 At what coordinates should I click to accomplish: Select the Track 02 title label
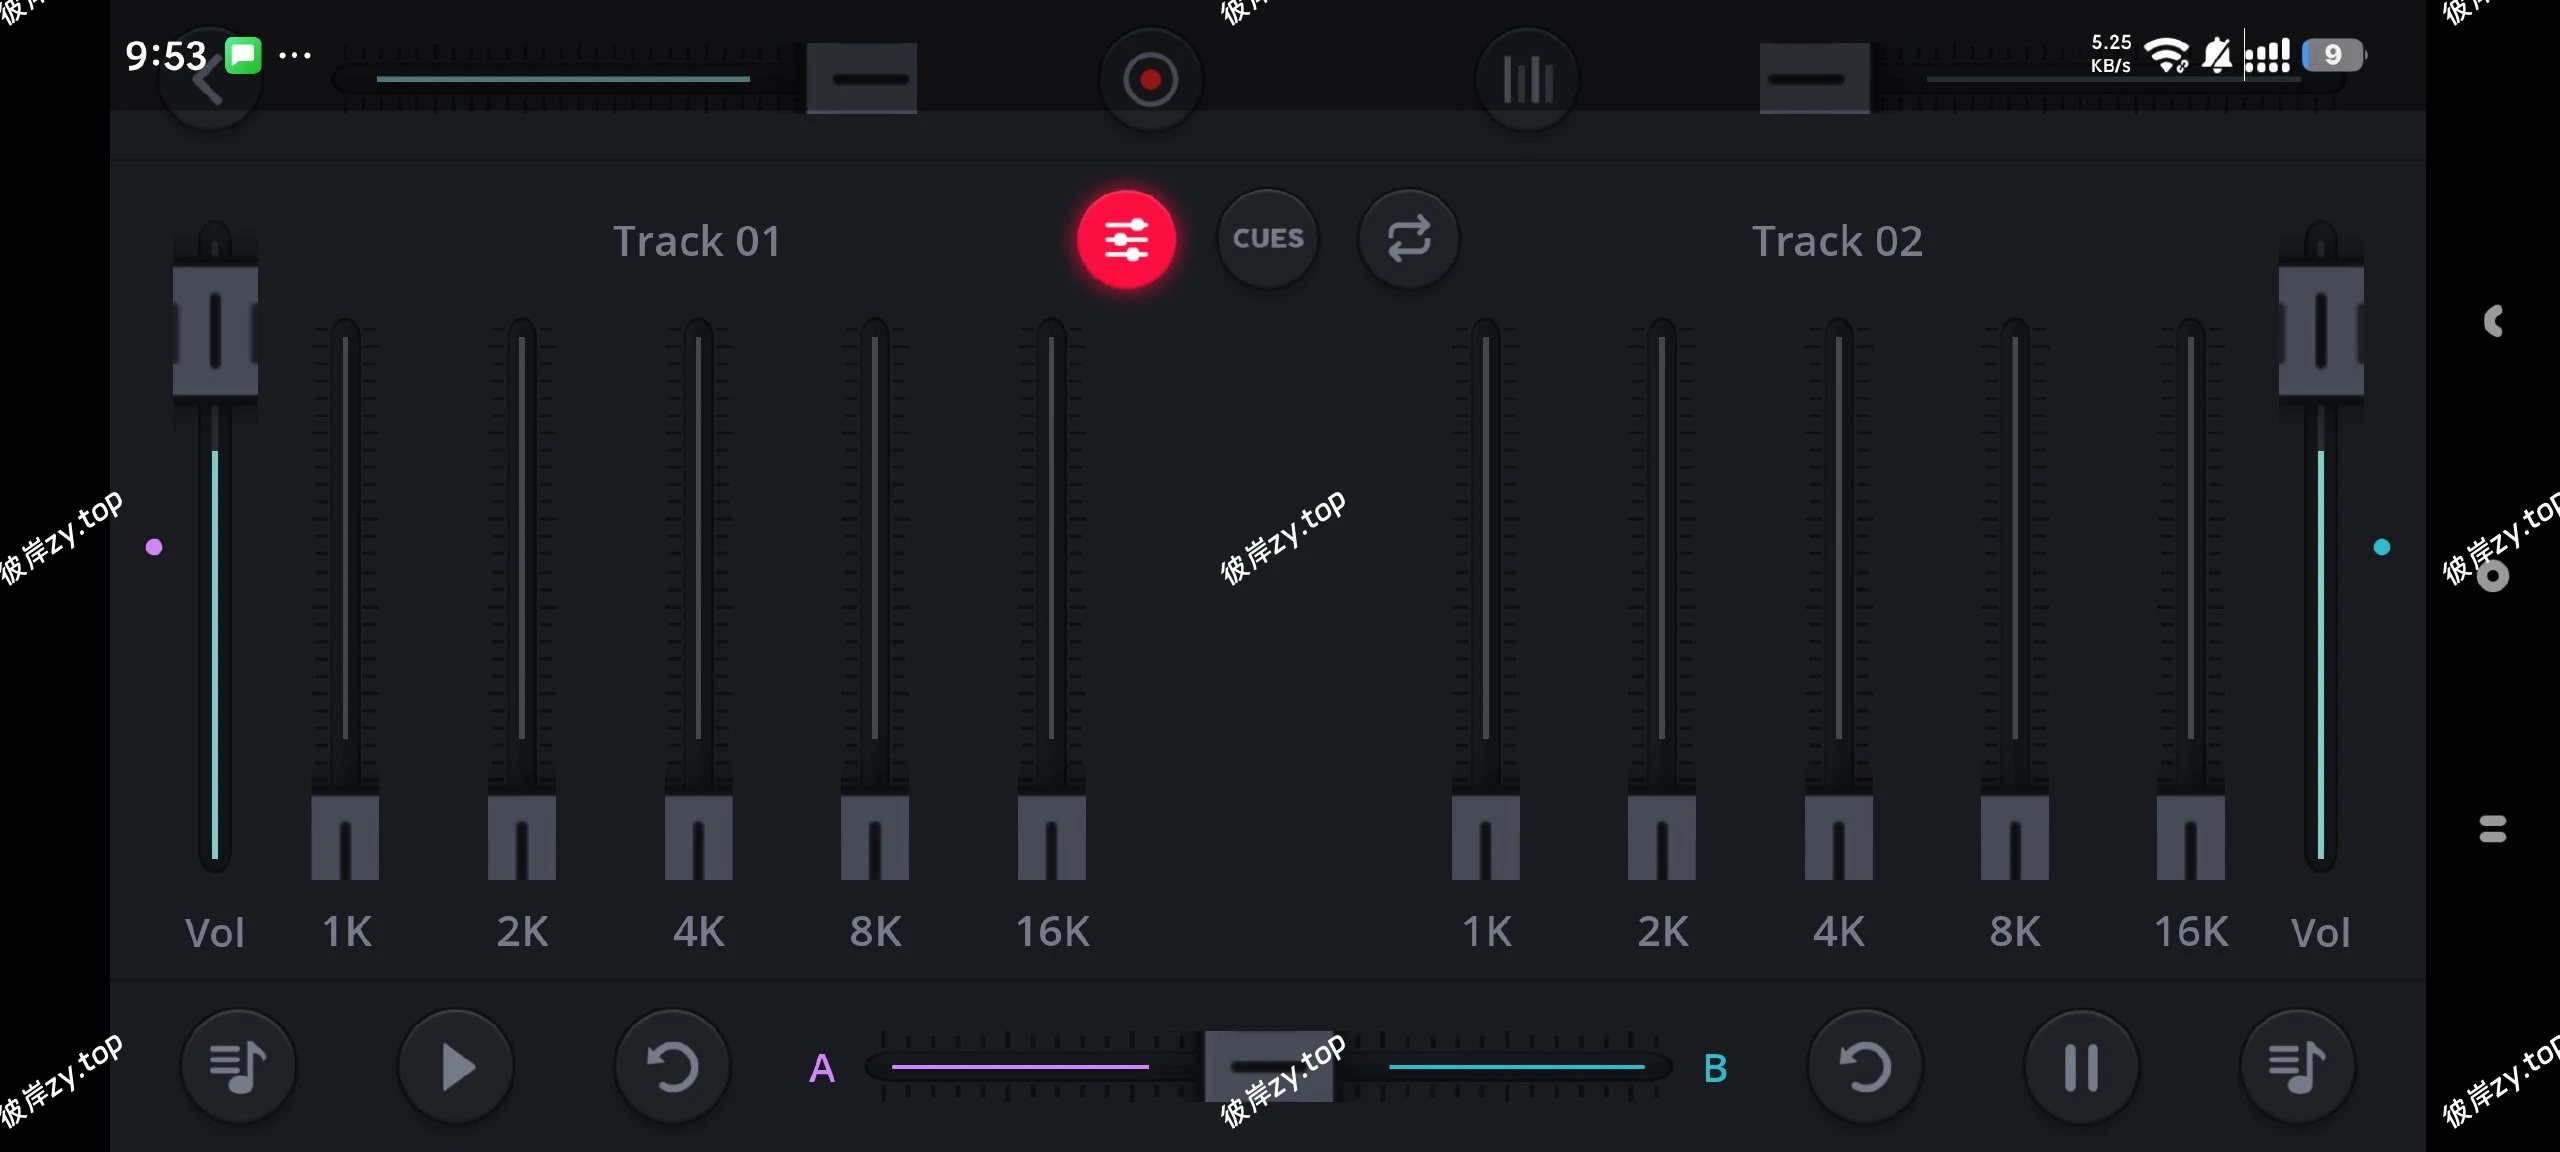click(x=1837, y=241)
